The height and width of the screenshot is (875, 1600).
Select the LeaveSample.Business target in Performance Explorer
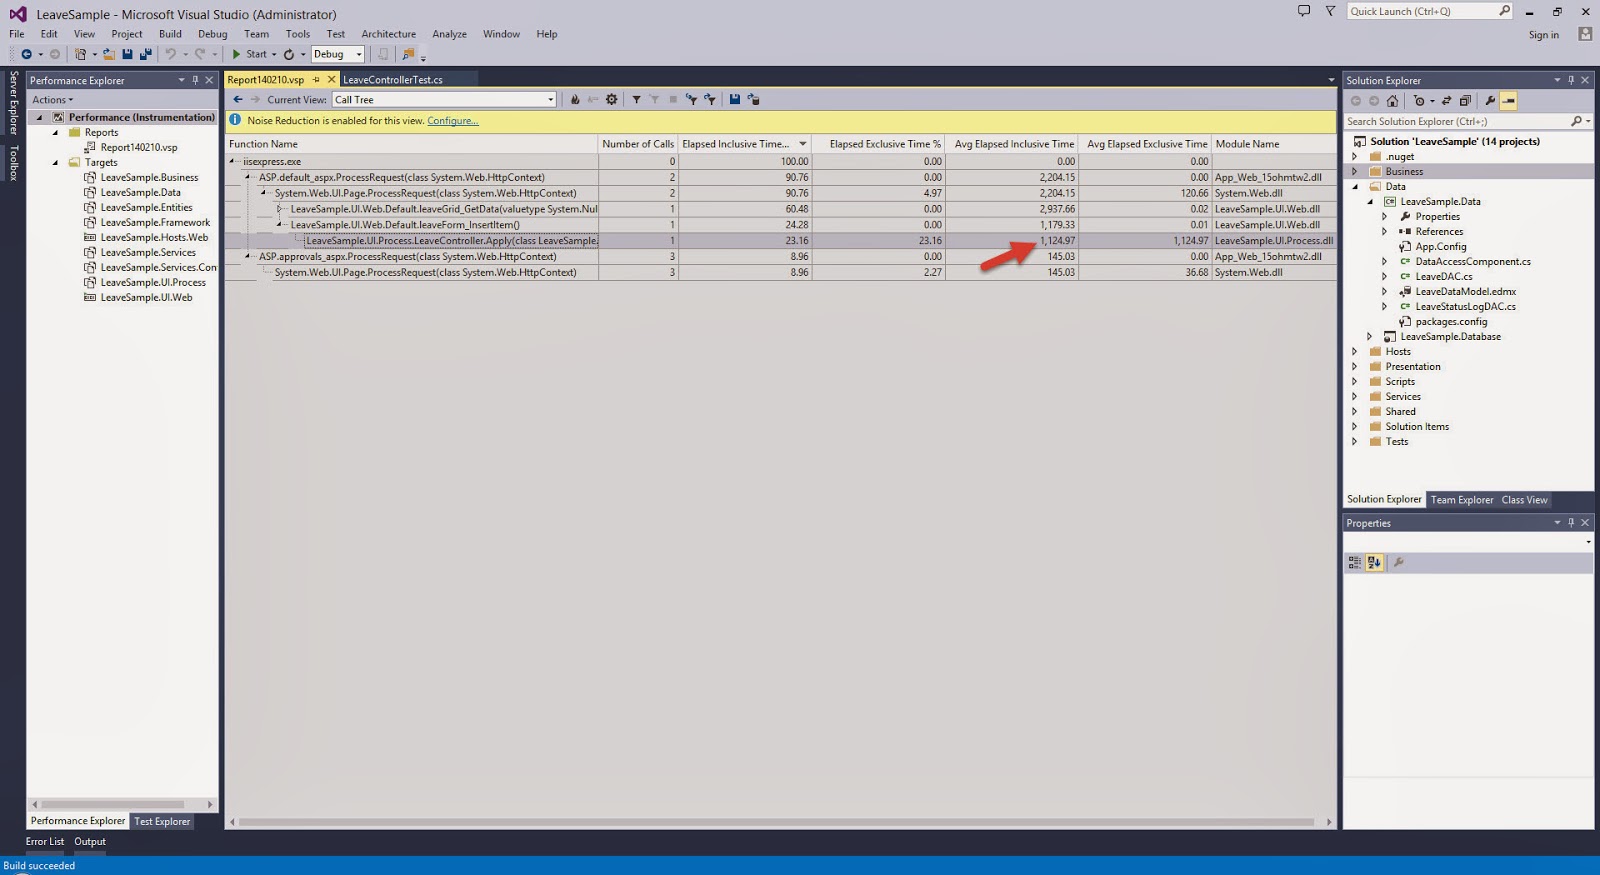(x=149, y=177)
